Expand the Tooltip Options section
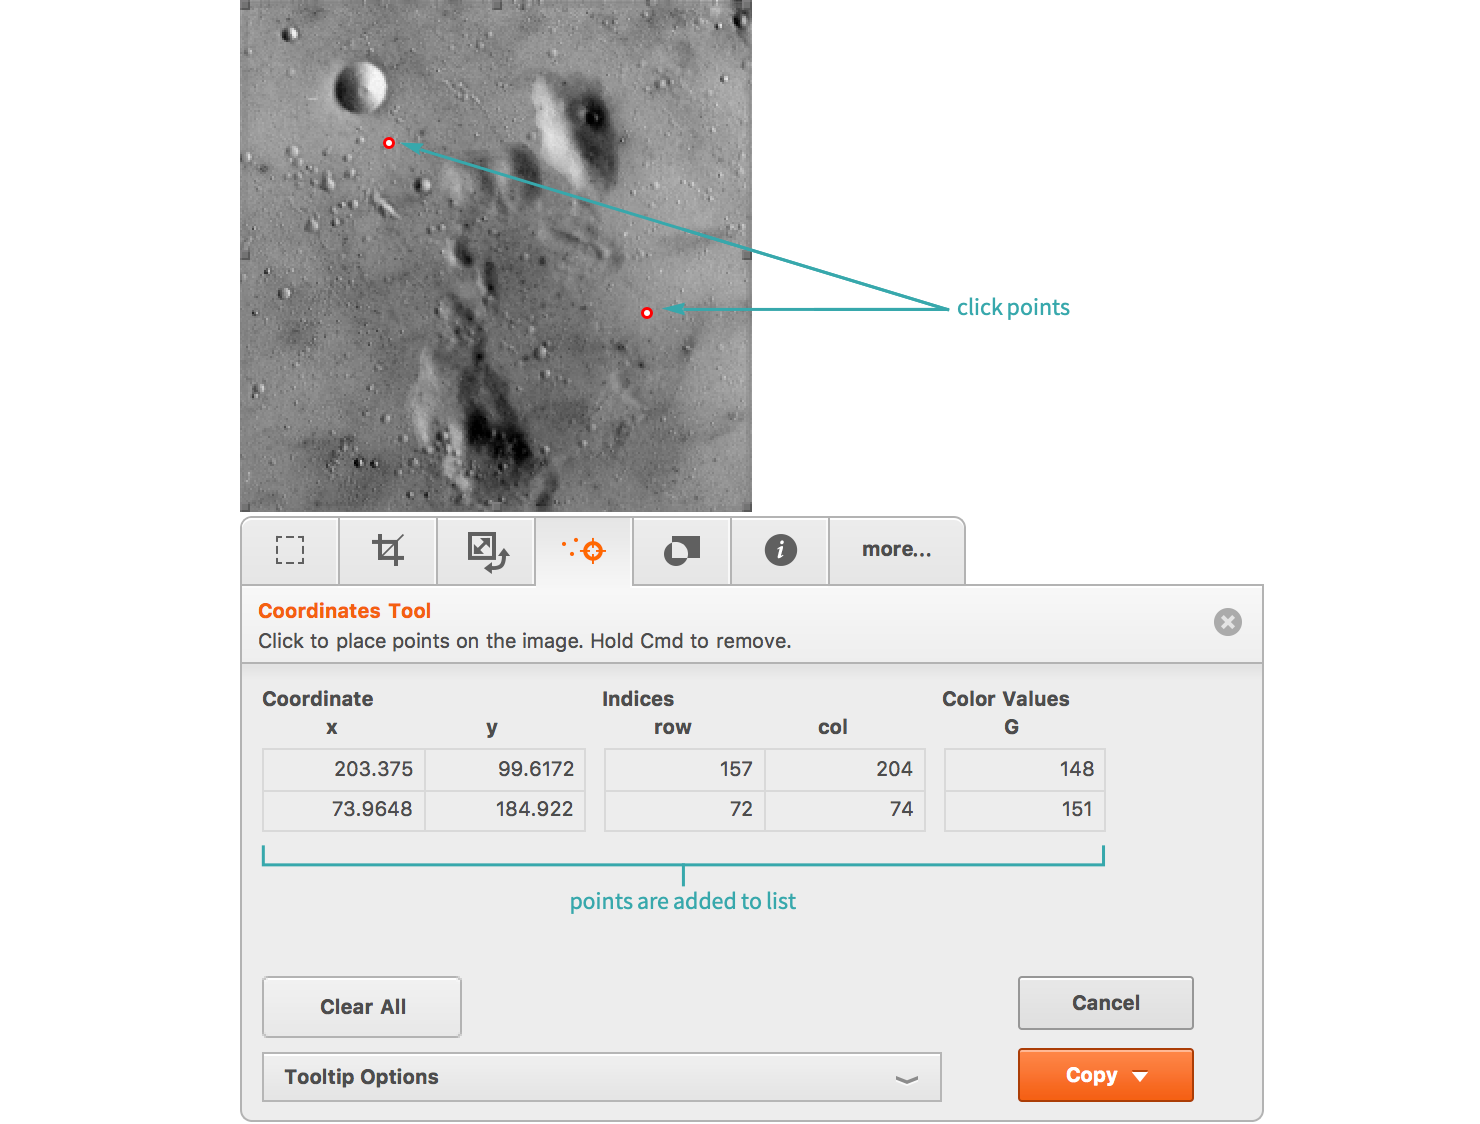Viewport: 1480px width, 1124px height. coord(601,1077)
